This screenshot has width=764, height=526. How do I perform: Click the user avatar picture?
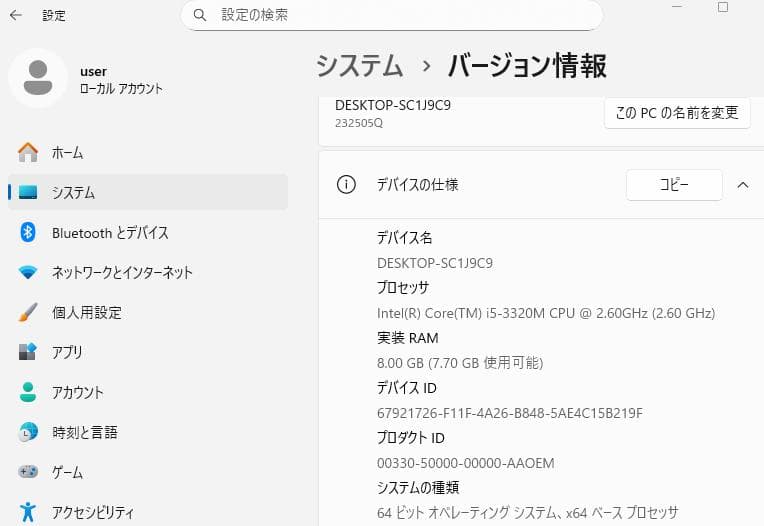coord(38,78)
